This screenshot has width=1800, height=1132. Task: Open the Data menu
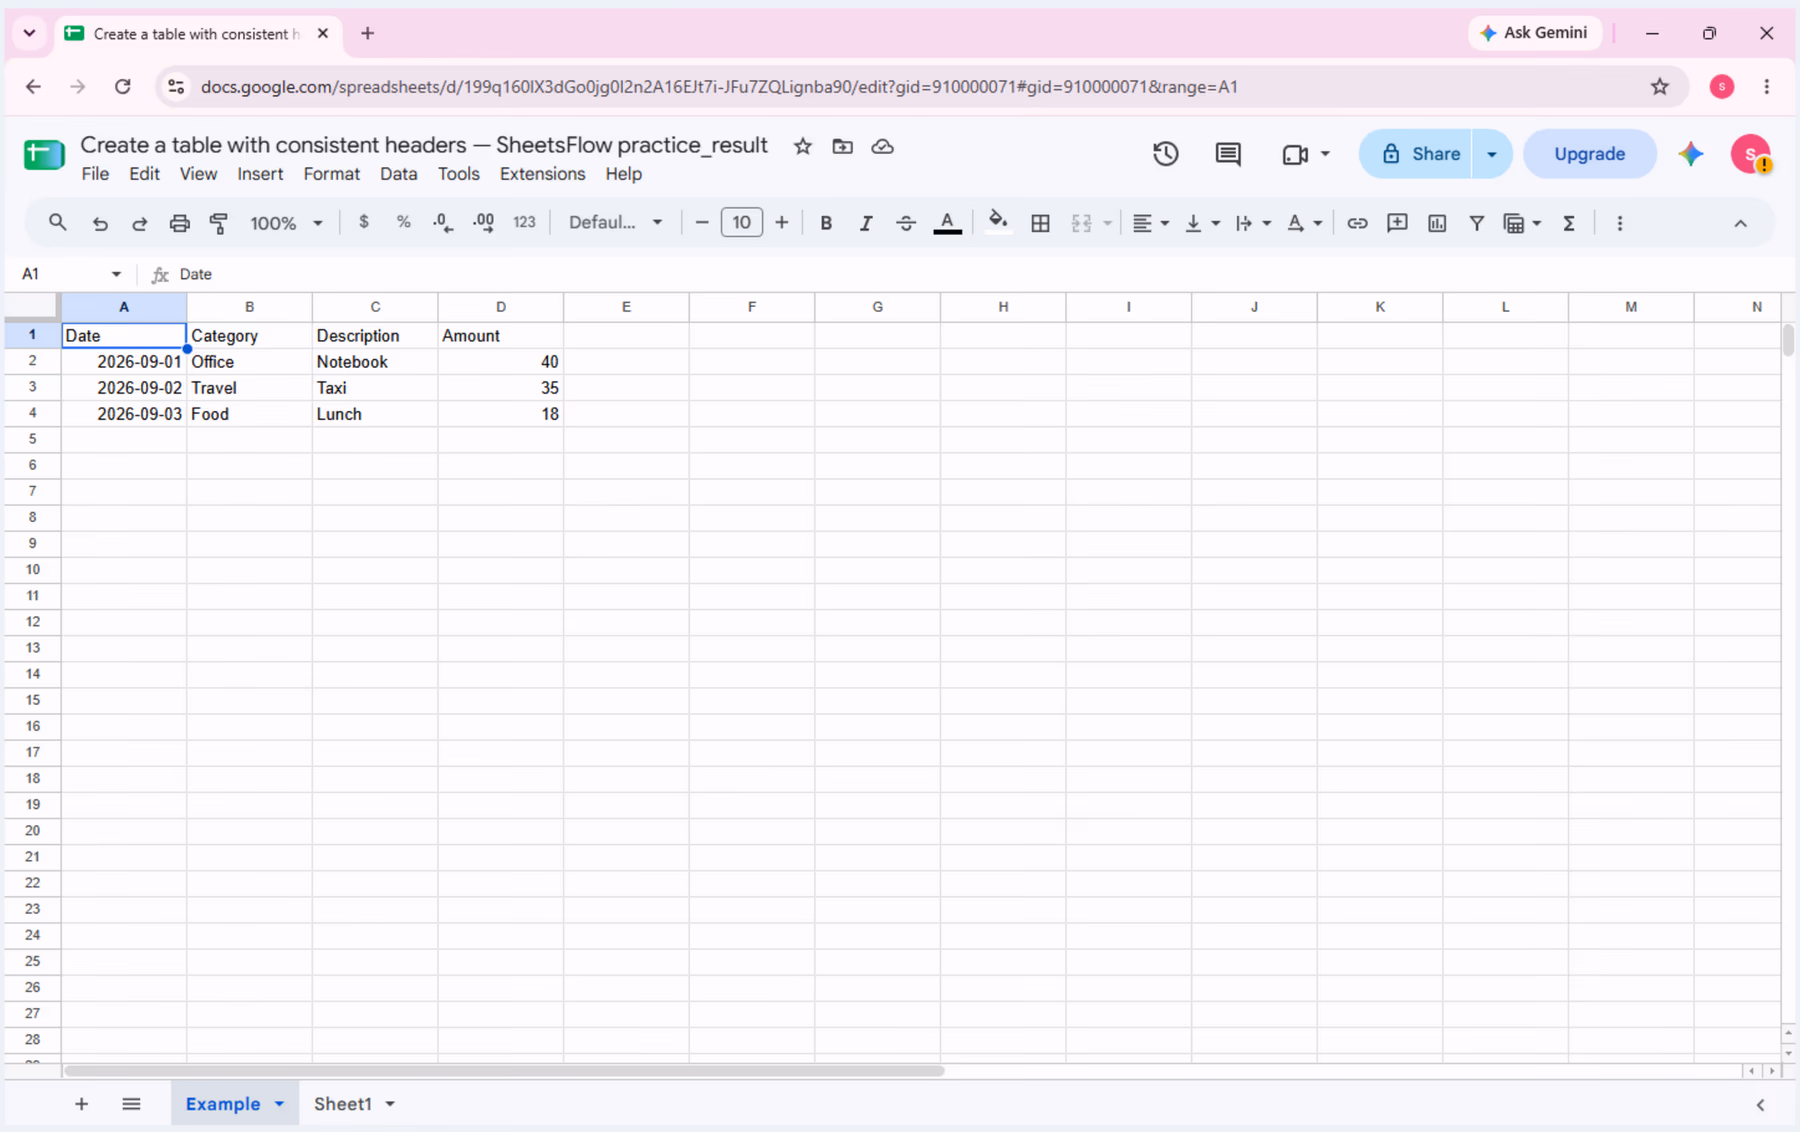(x=398, y=174)
